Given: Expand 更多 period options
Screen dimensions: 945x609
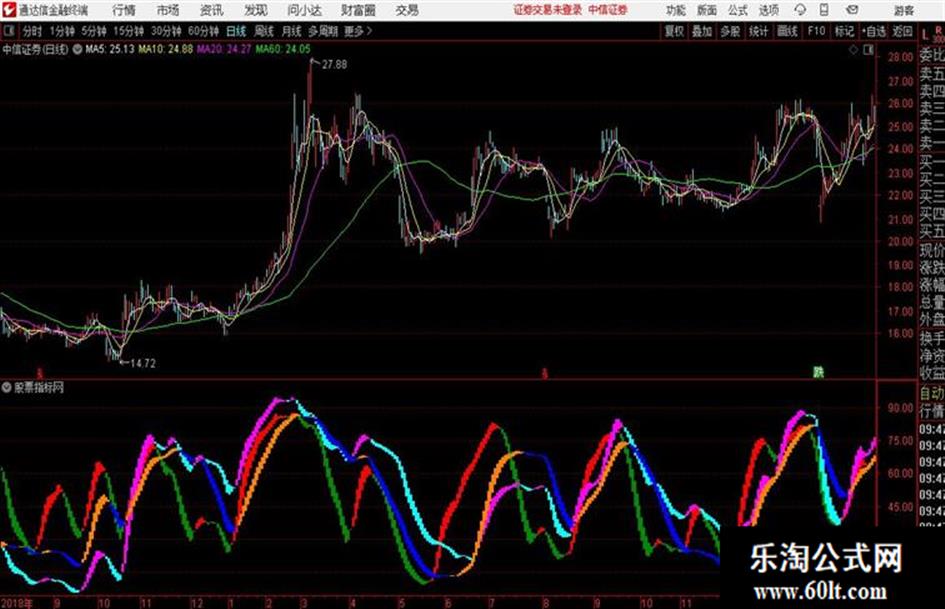Looking at the screenshot, I should pos(358,31).
